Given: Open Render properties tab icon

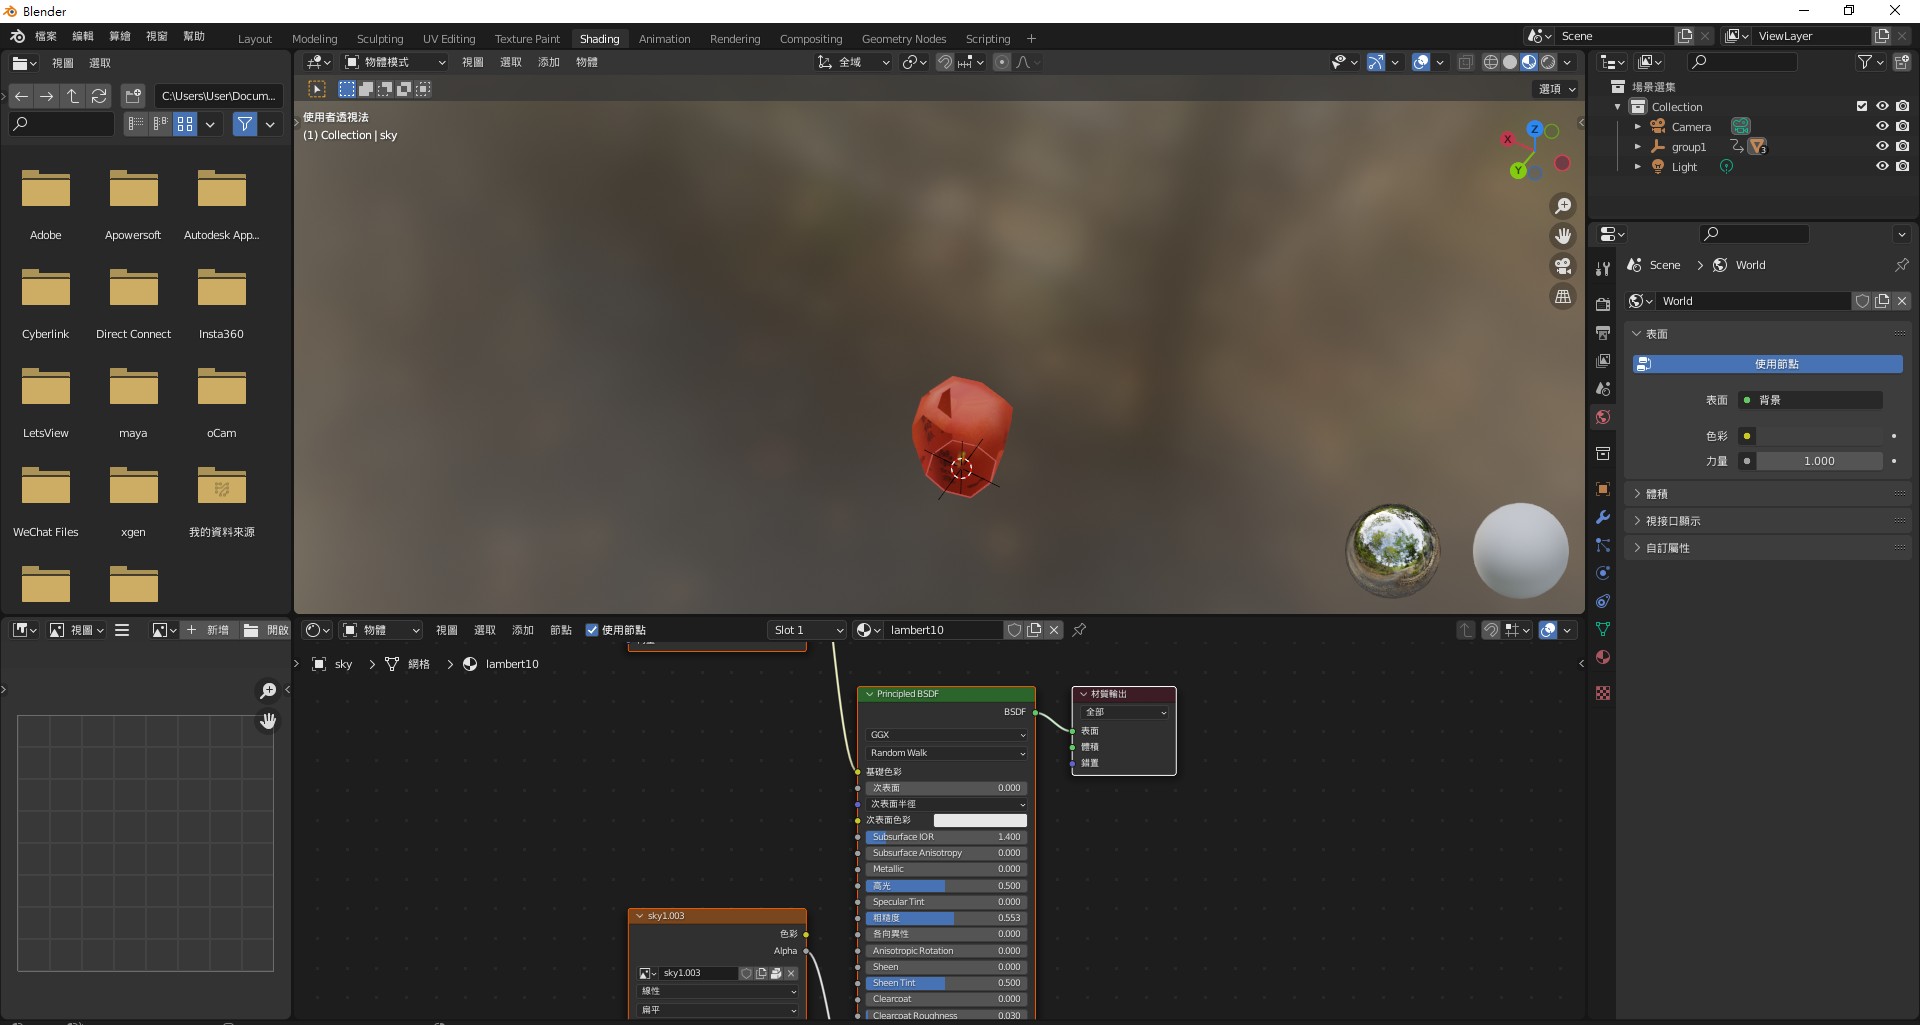Looking at the screenshot, I should [1603, 304].
